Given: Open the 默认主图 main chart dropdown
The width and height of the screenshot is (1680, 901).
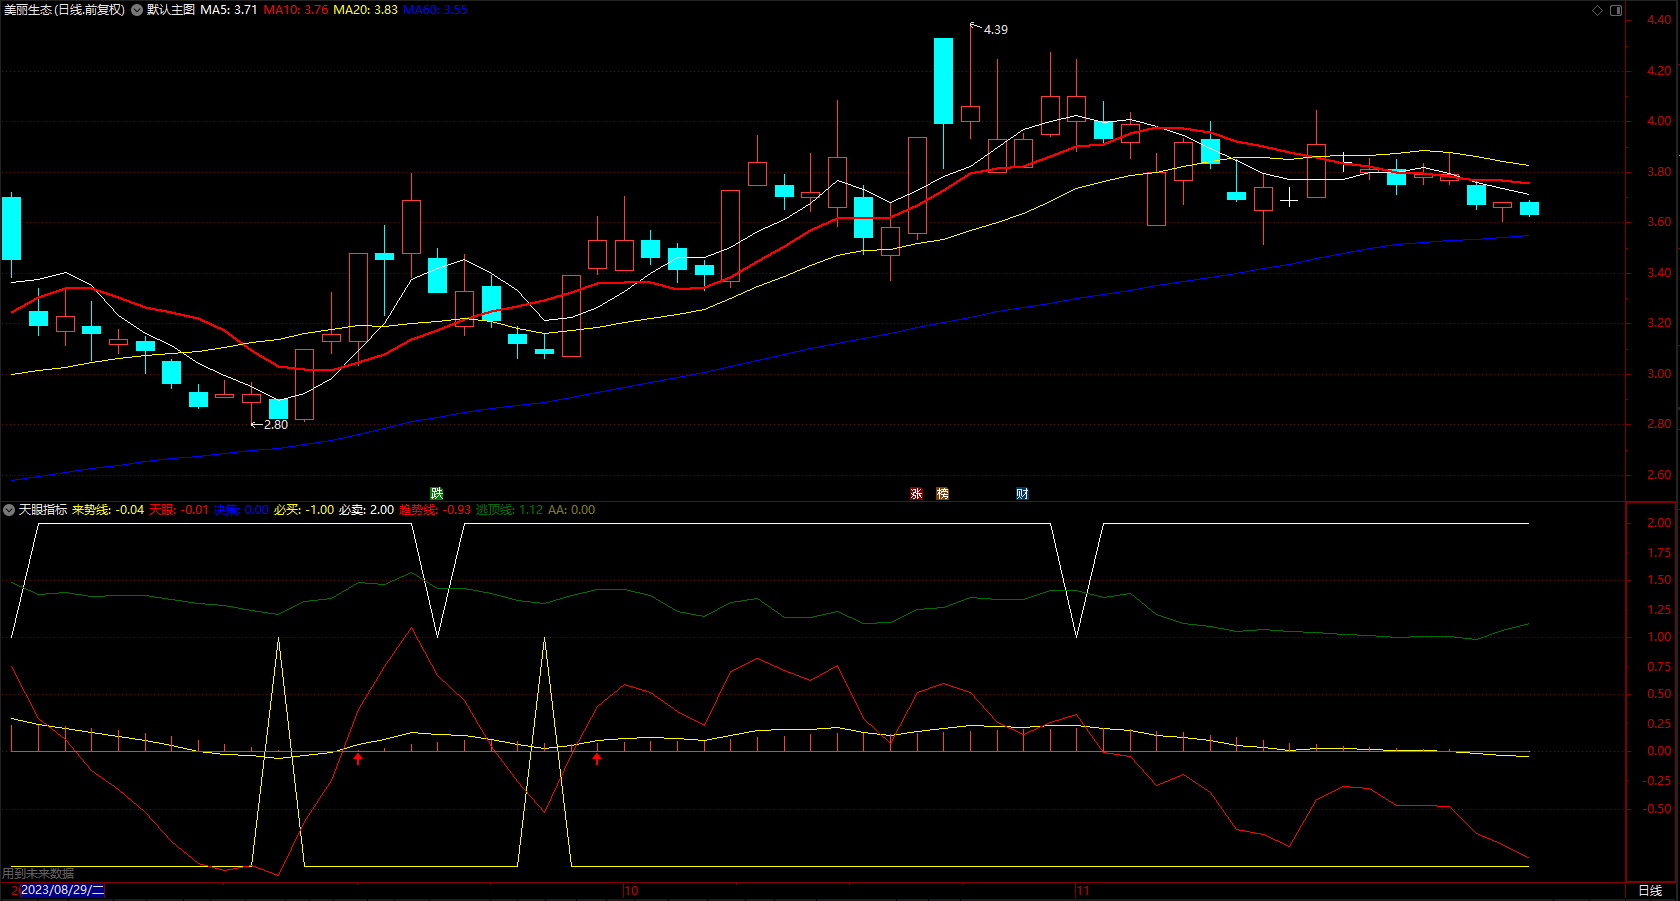Looking at the screenshot, I should point(137,10).
